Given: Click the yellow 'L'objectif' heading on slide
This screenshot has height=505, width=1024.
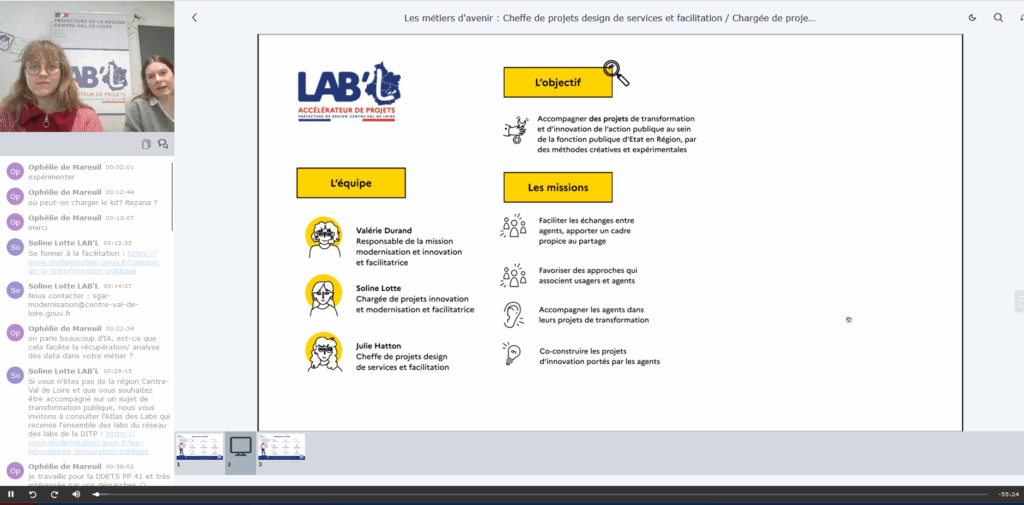Looking at the screenshot, I should pyautogui.click(x=558, y=82).
